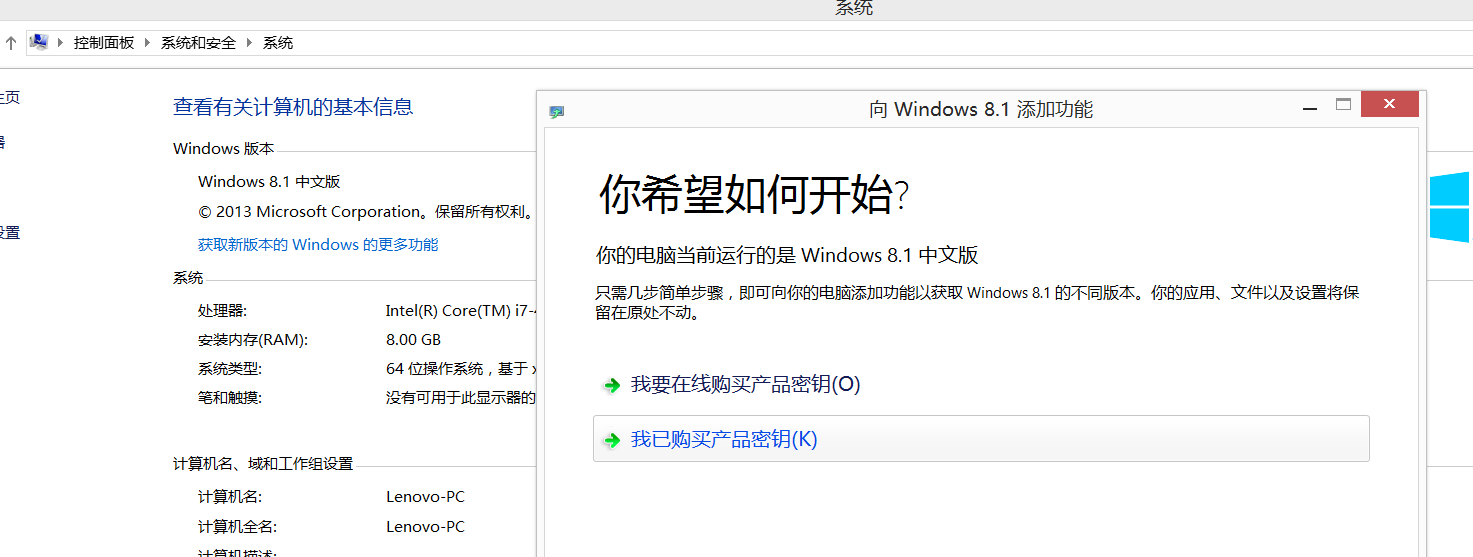The height and width of the screenshot is (557, 1473).
Task: Click 你的电脑当前运行的是 Windows 8.1 中文版 text
Action: pyautogui.click(x=787, y=255)
